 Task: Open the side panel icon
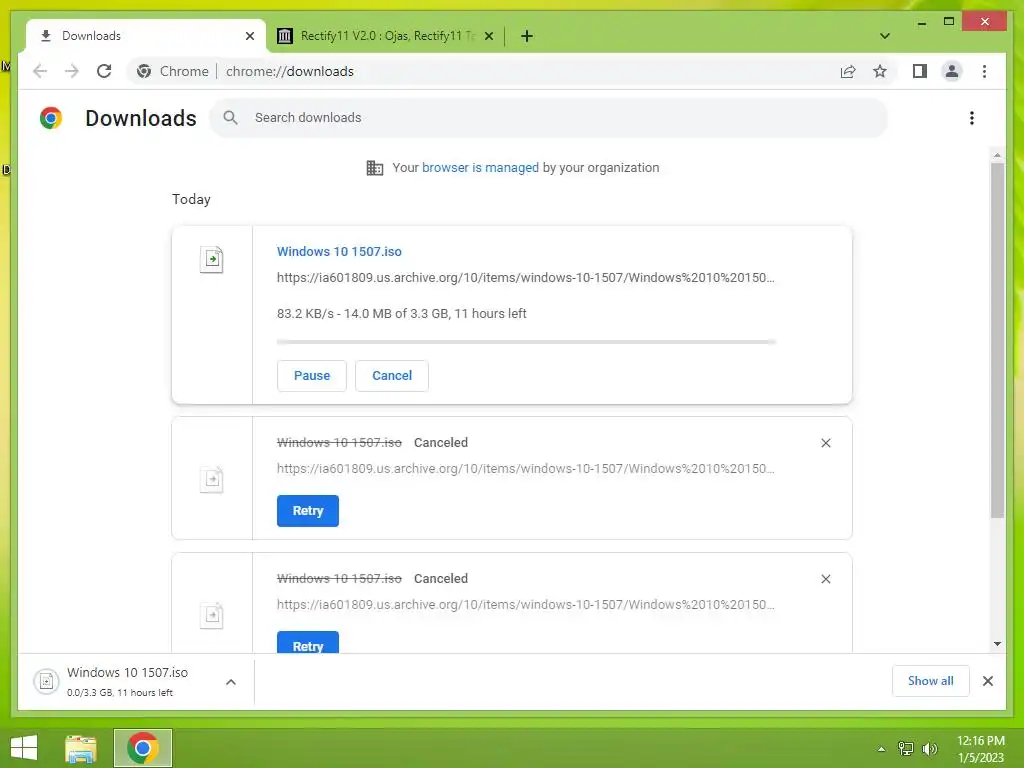tap(920, 71)
